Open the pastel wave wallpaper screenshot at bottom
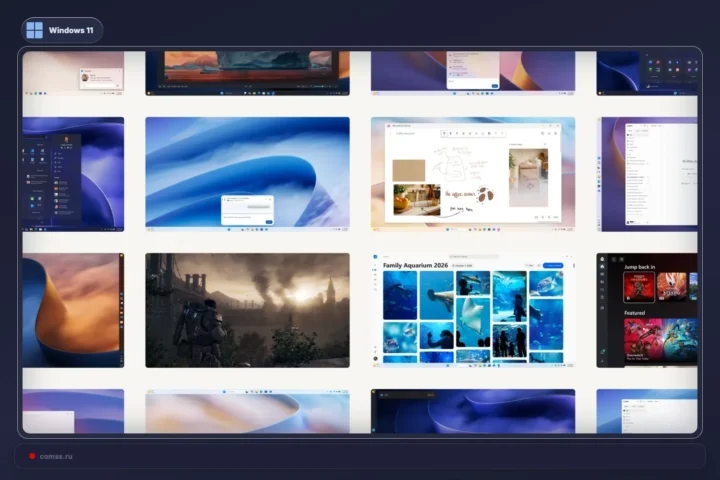The width and height of the screenshot is (720, 480). click(x=248, y=411)
